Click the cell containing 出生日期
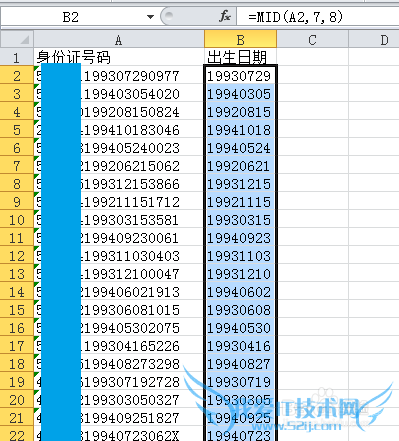 (x=240, y=57)
